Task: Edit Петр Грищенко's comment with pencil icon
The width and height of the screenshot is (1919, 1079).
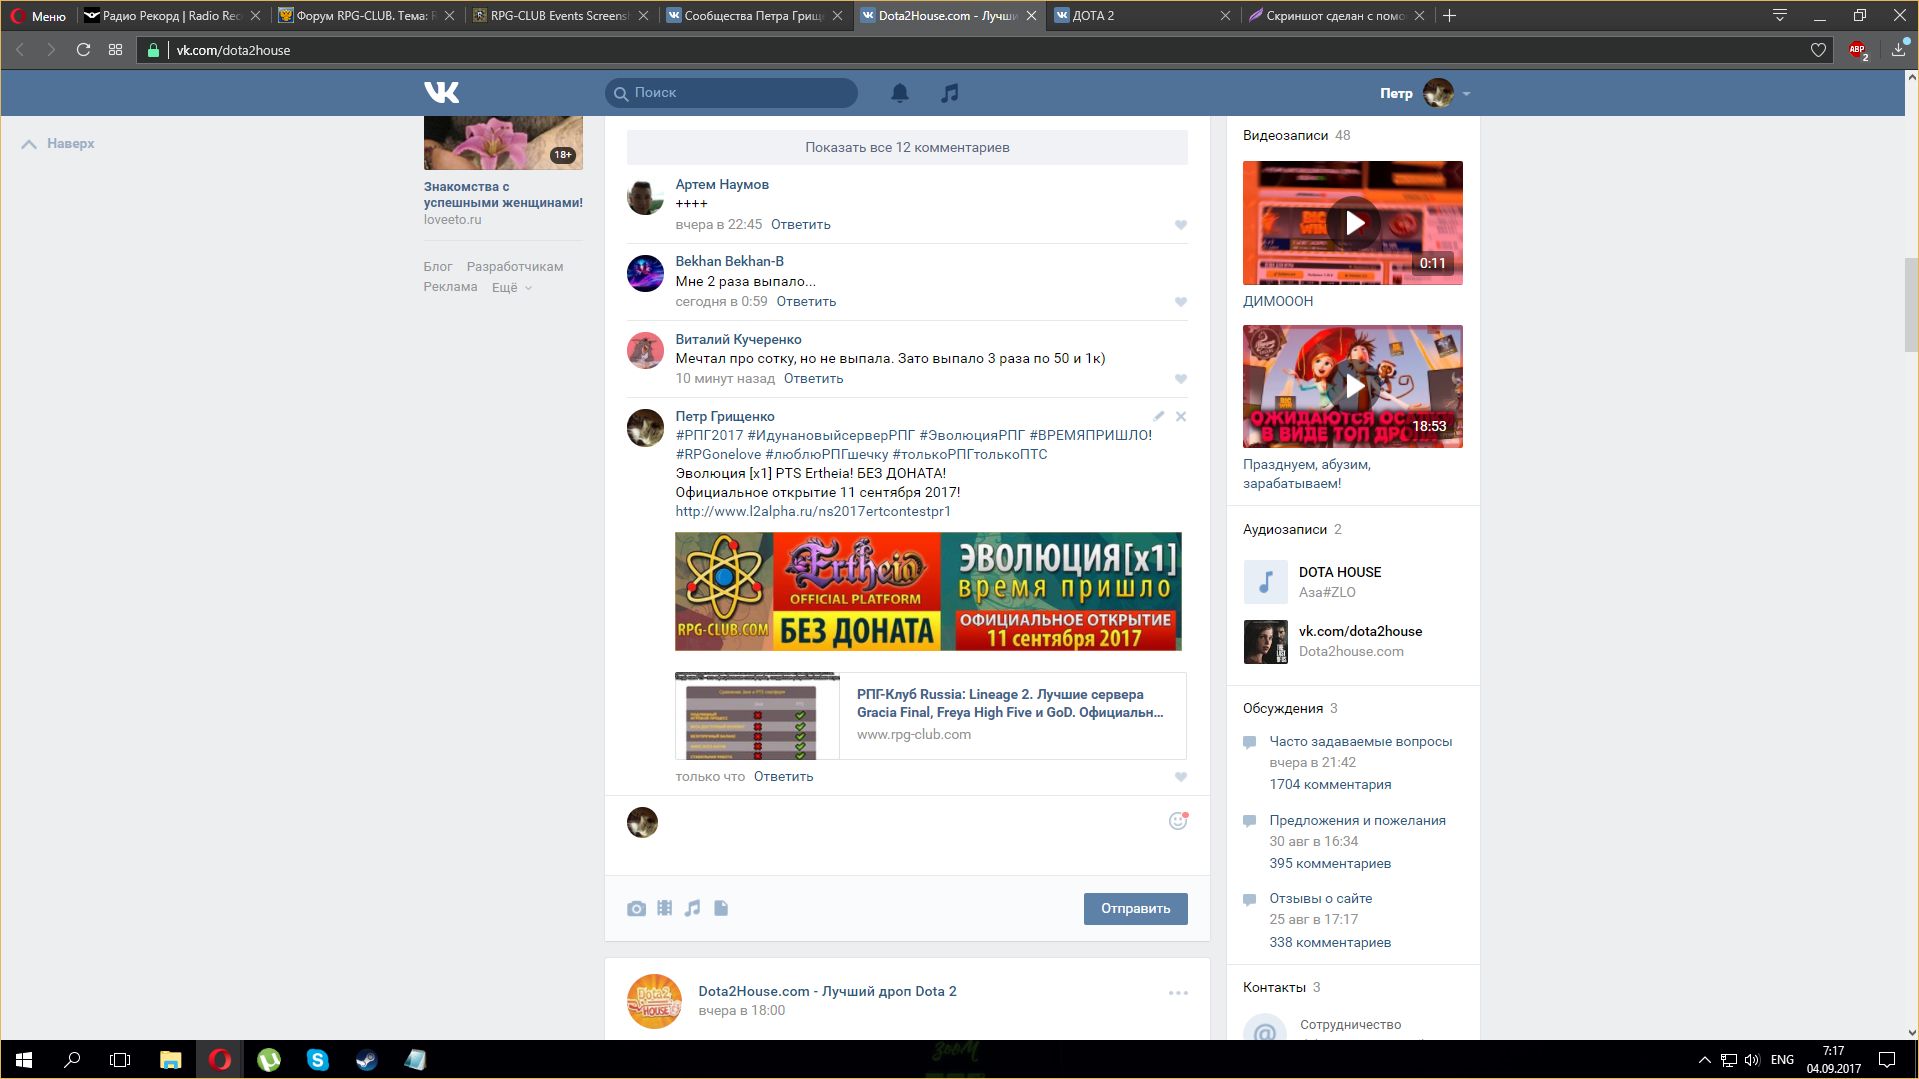Action: click(1158, 416)
